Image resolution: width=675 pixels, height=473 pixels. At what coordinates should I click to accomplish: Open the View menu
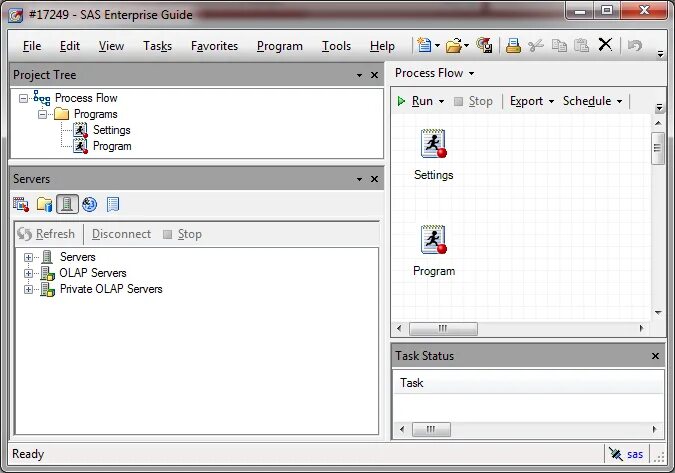pos(111,46)
